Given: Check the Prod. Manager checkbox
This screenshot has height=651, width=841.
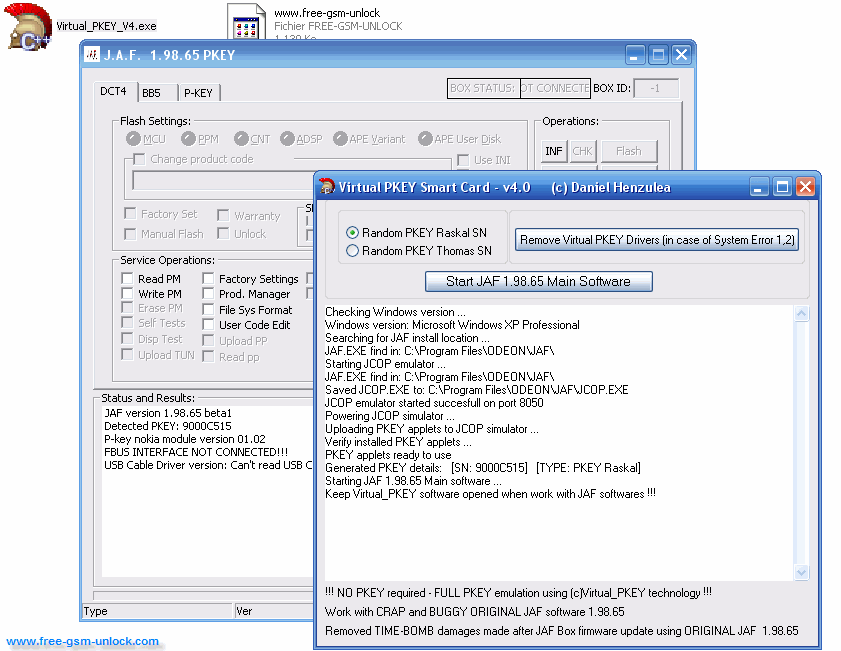Looking at the screenshot, I should coord(208,294).
